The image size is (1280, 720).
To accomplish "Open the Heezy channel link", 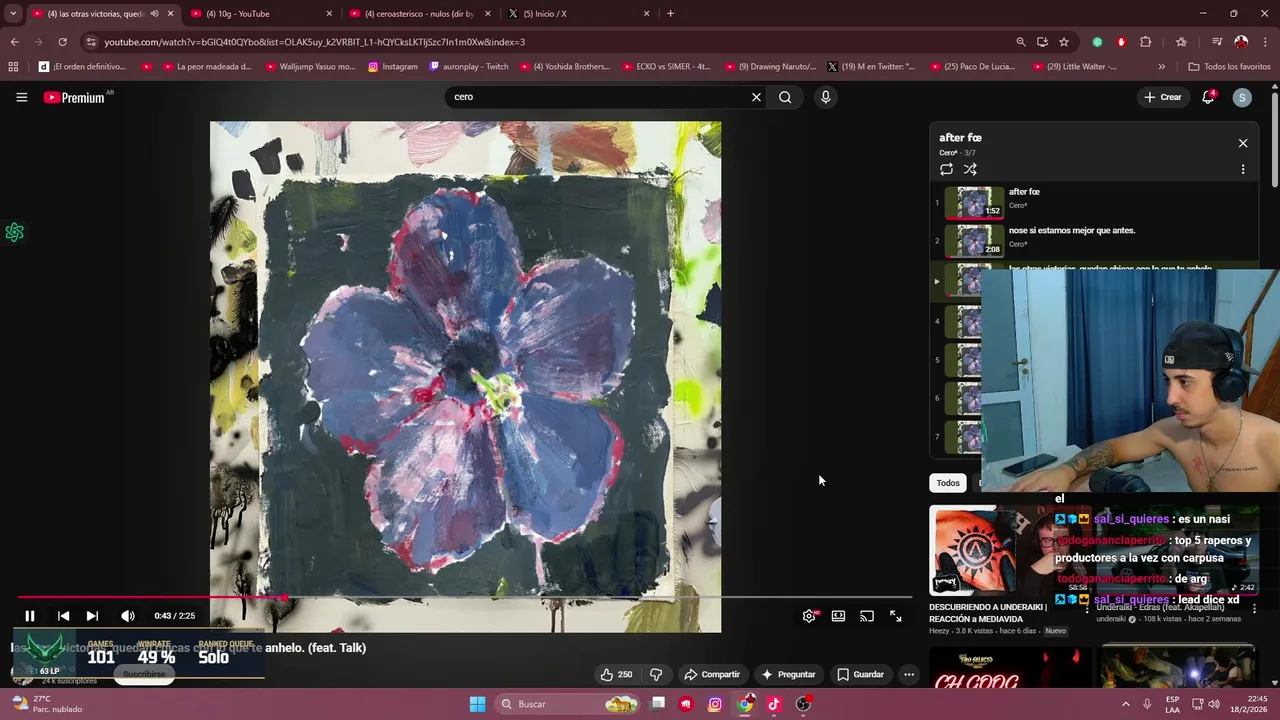I will click(x=941, y=631).
